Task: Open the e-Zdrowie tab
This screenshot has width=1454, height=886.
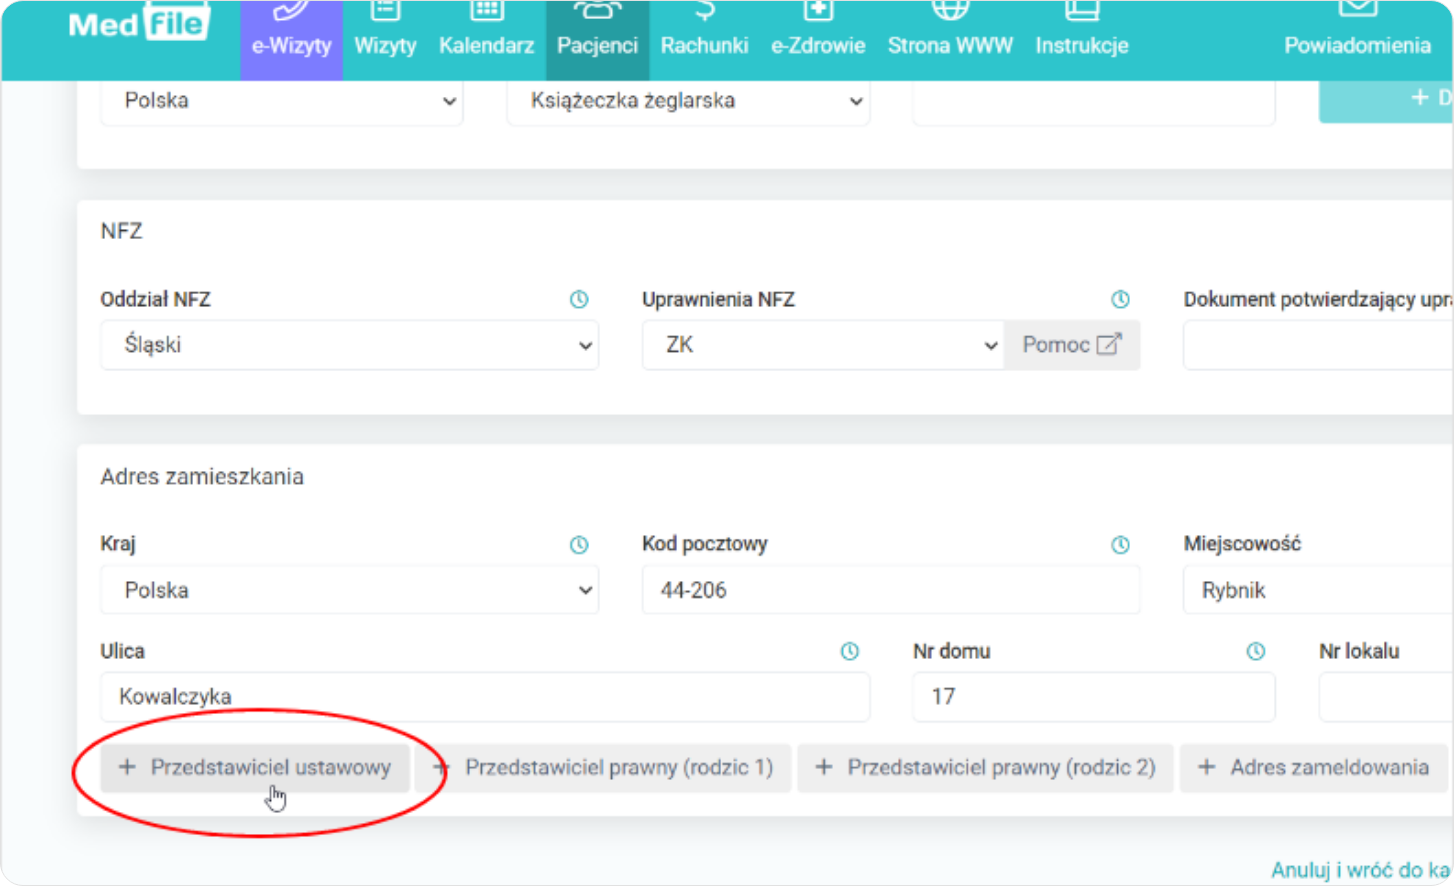Action: (x=817, y=40)
